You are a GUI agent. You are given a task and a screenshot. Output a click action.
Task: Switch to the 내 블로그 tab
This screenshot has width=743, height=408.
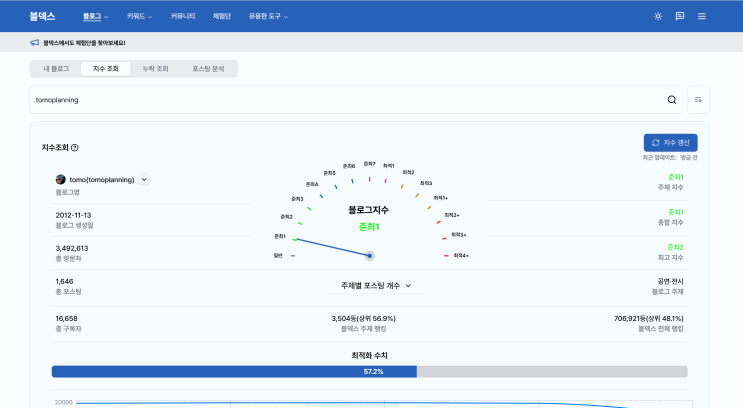56,69
